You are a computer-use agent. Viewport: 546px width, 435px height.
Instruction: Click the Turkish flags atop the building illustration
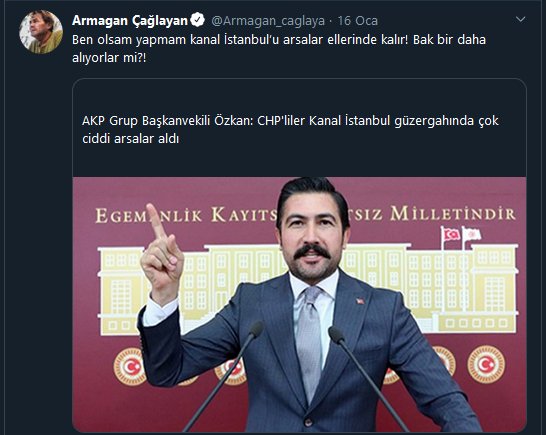(461, 234)
